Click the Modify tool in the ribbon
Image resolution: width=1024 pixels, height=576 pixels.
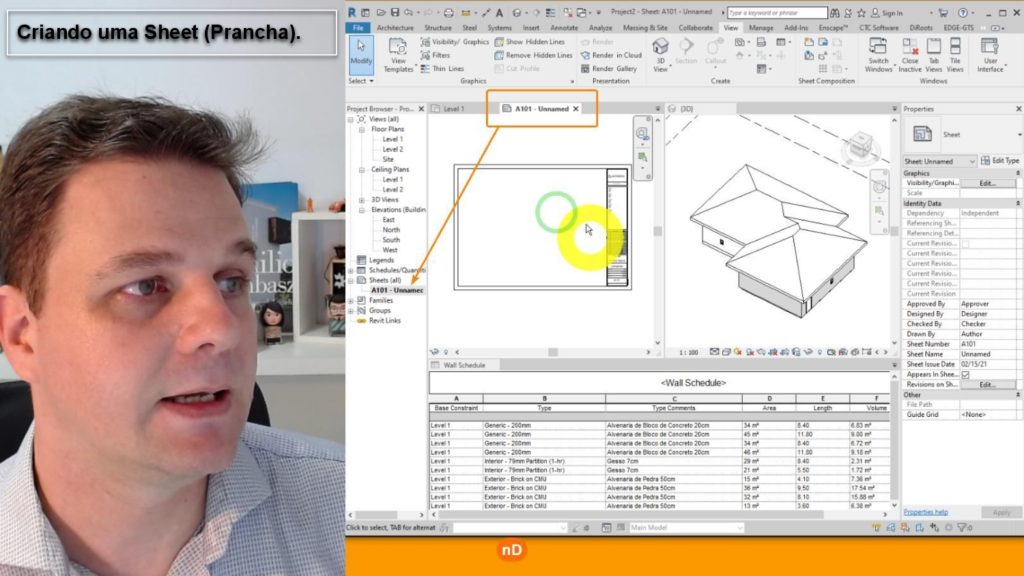coord(360,54)
